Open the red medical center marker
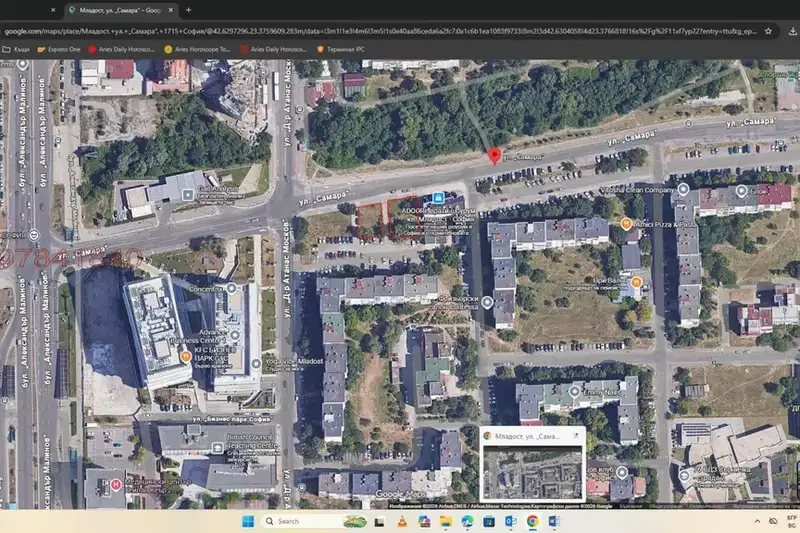The width and height of the screenshot is (800, 533). click(x=116, y=485)
